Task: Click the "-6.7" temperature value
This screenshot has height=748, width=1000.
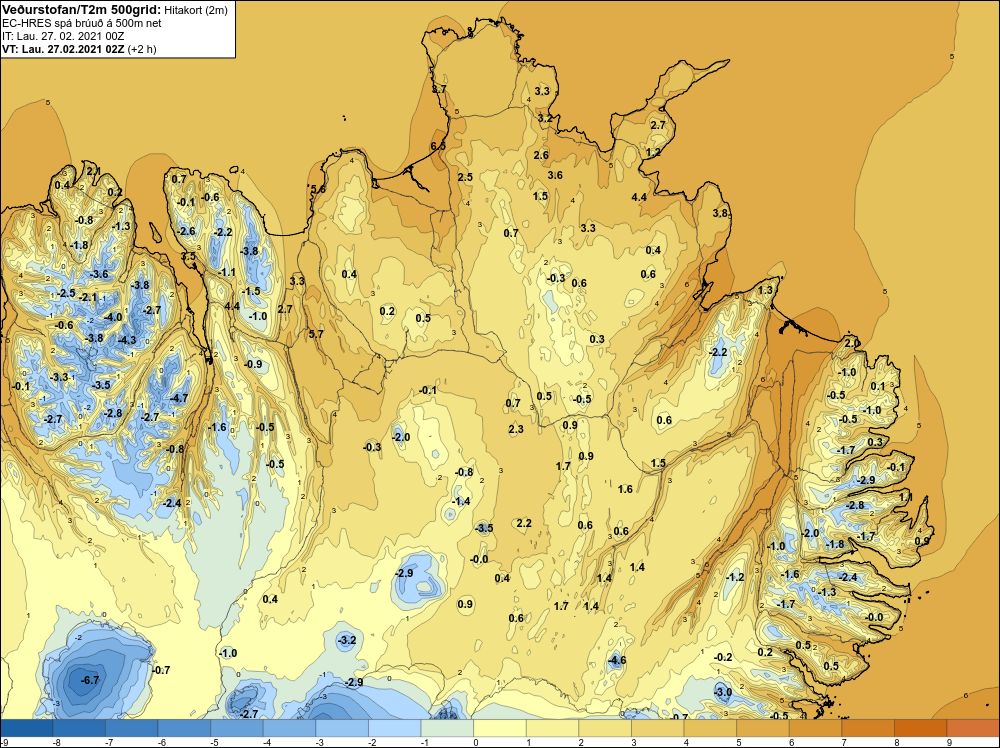Action: 90,680
